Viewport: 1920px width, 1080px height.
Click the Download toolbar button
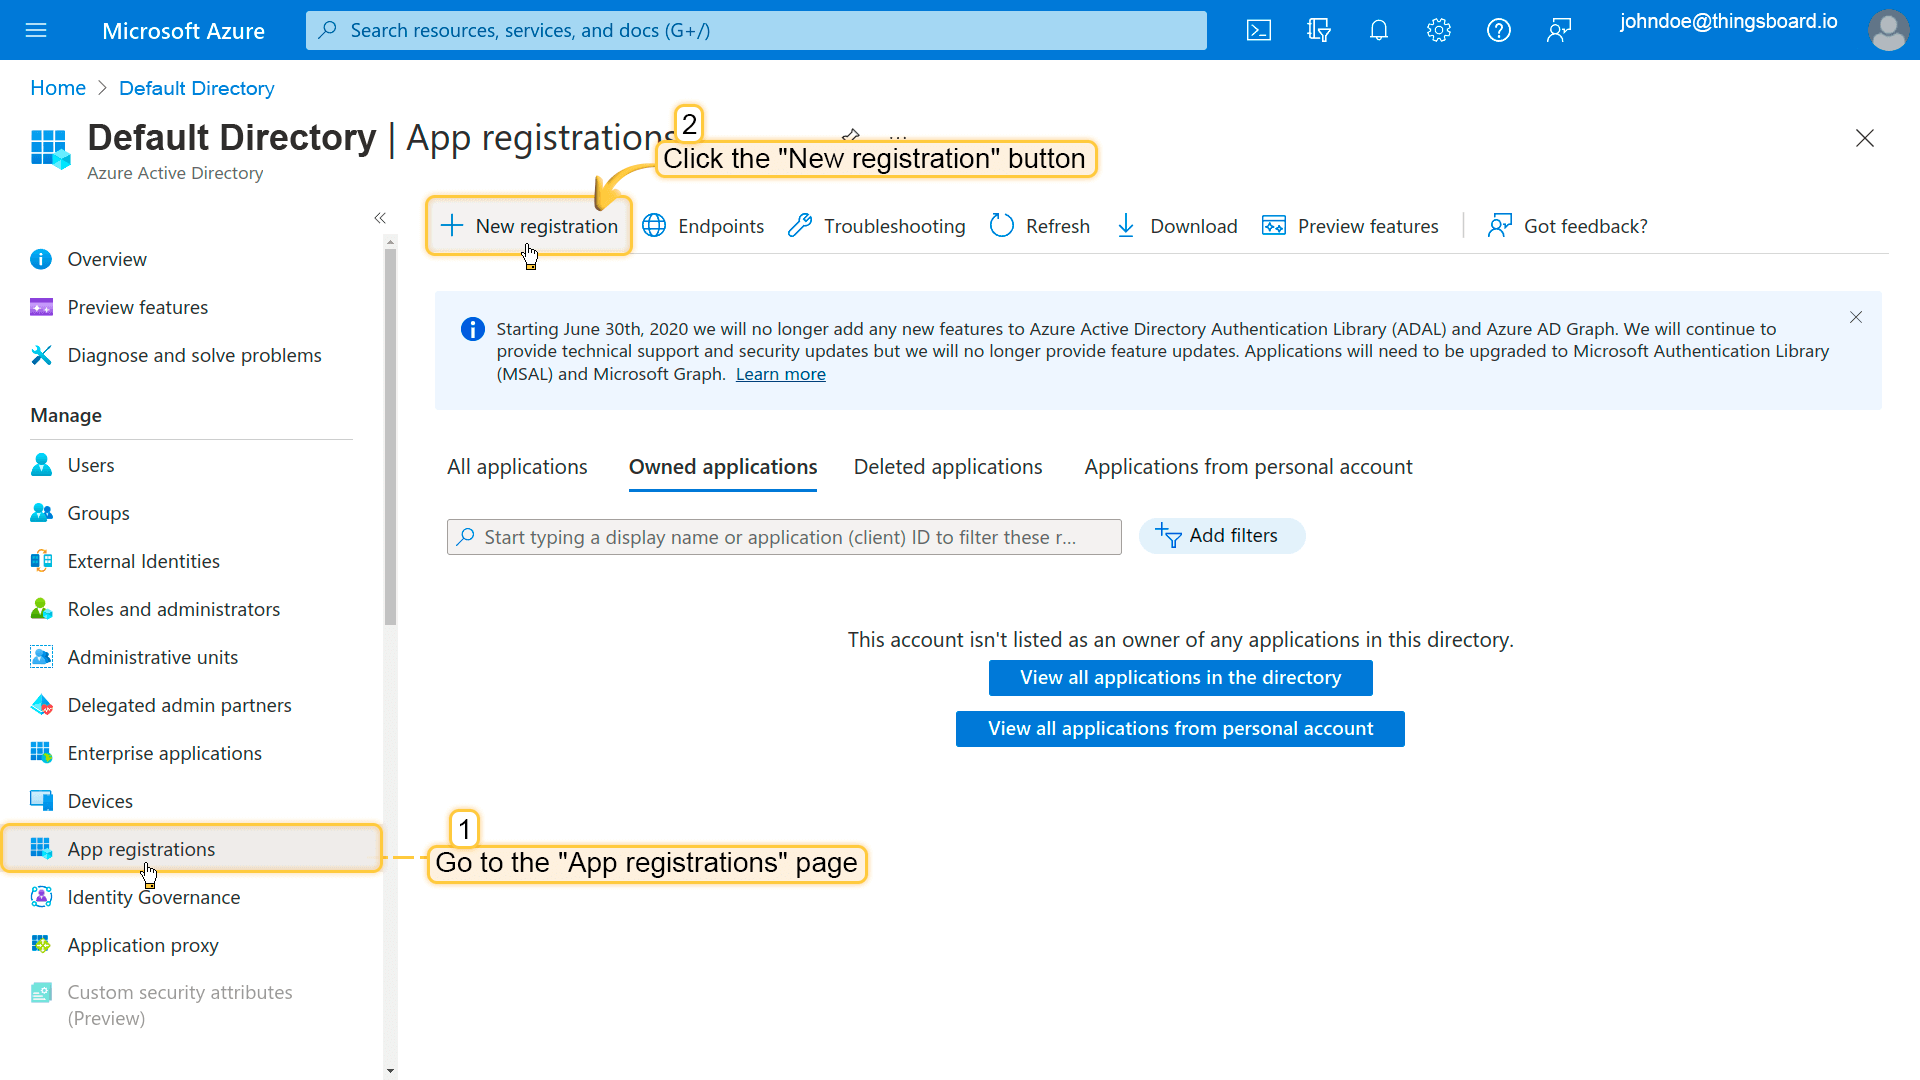pos(1177,226)
